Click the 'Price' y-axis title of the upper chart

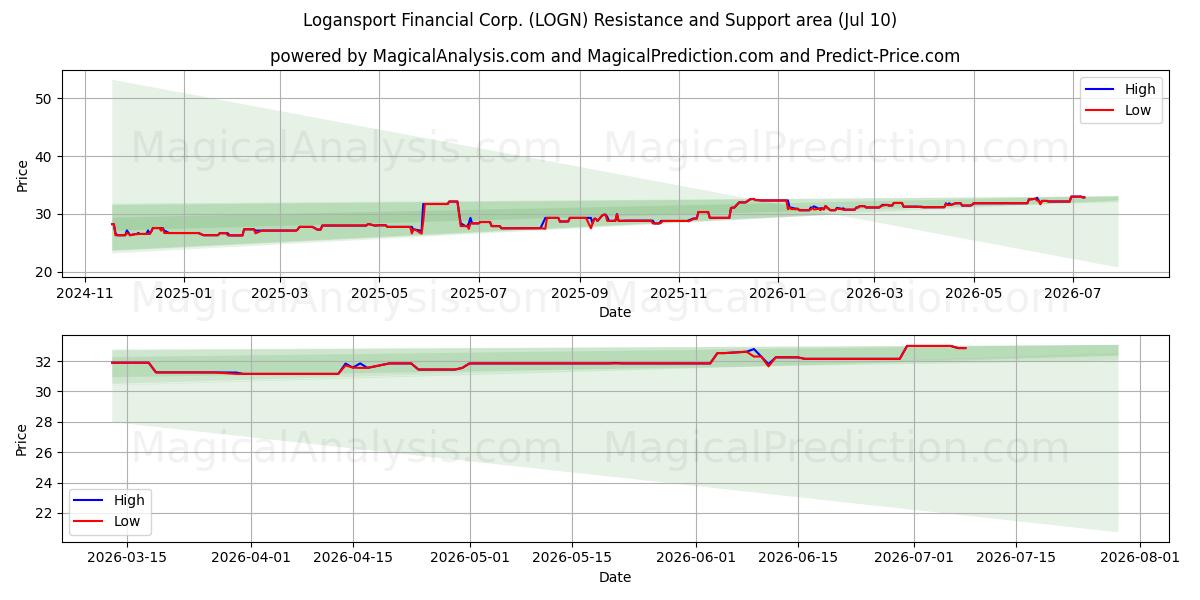(x=23, y=173)
